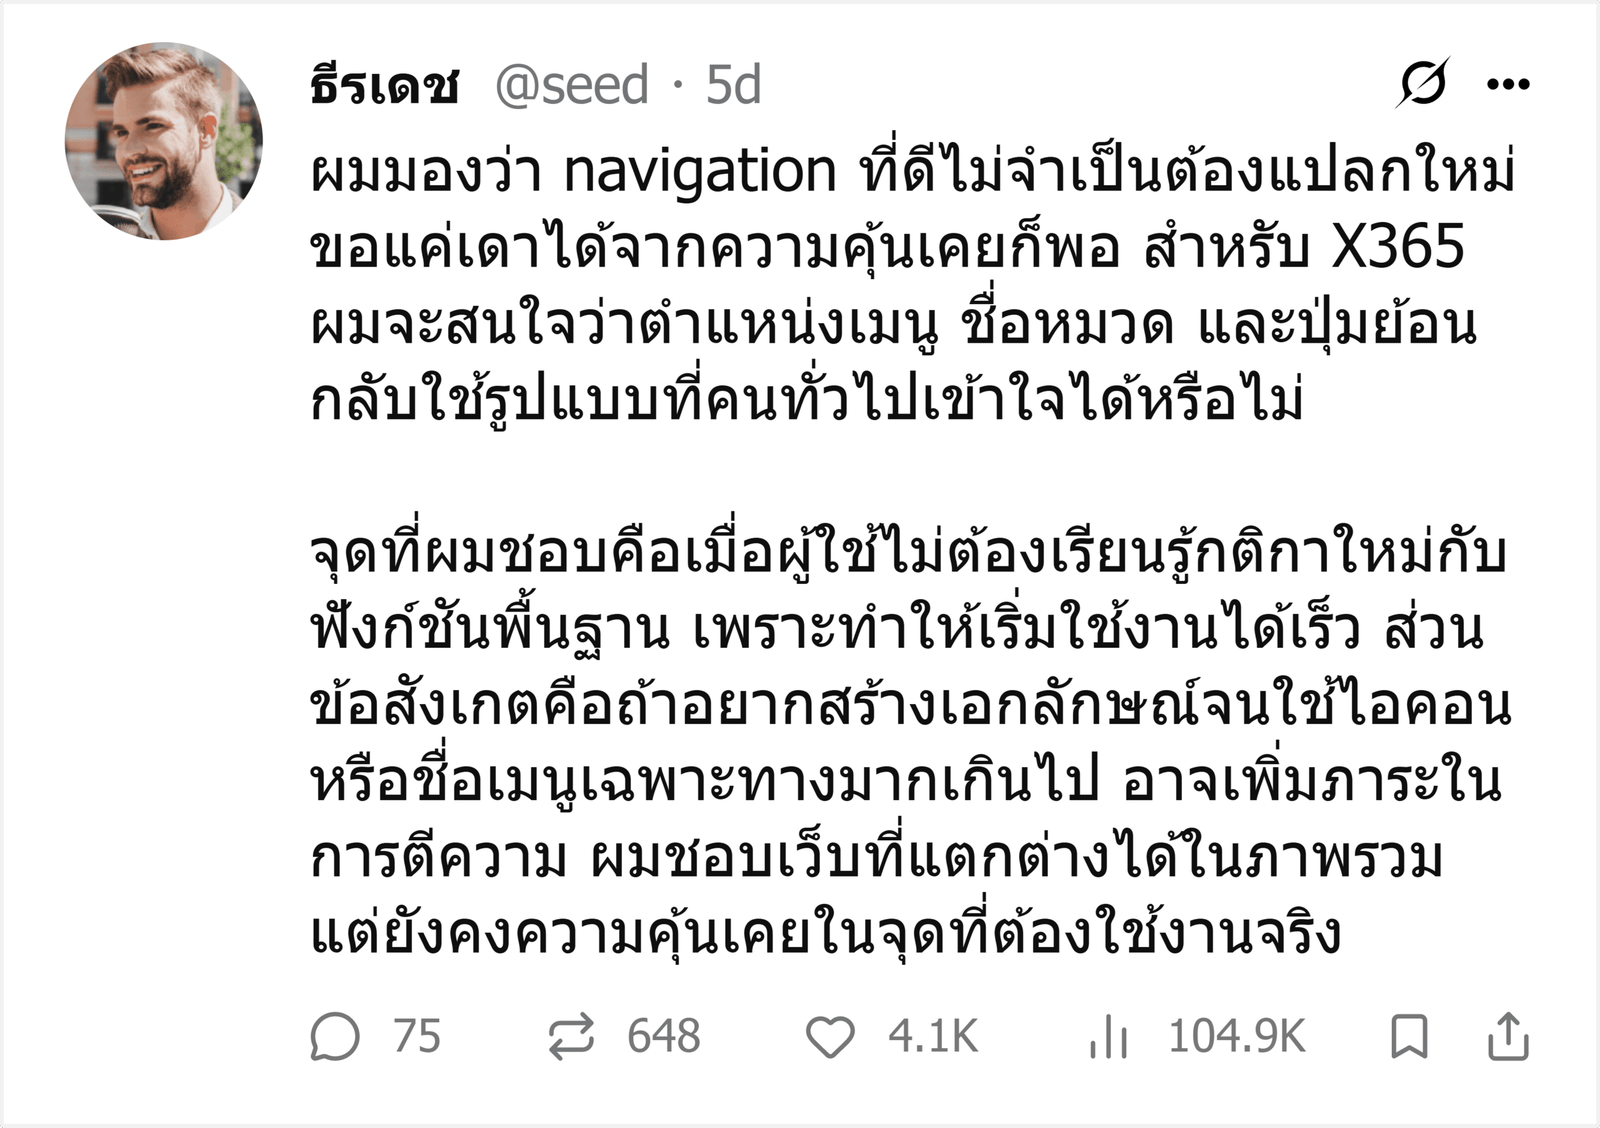
Task: Click the word navigation in the post
Action: pyautogui.click(x=700, y=172)
